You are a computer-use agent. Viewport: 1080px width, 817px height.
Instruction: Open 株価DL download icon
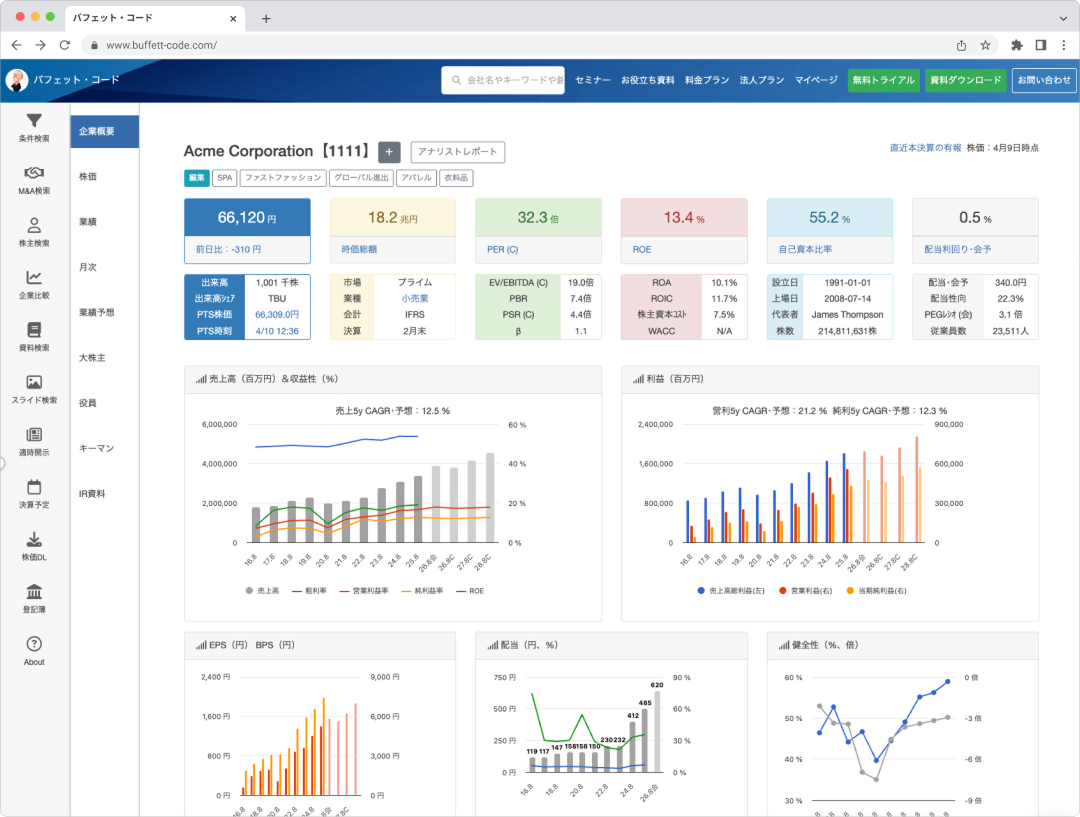point(34,539)
